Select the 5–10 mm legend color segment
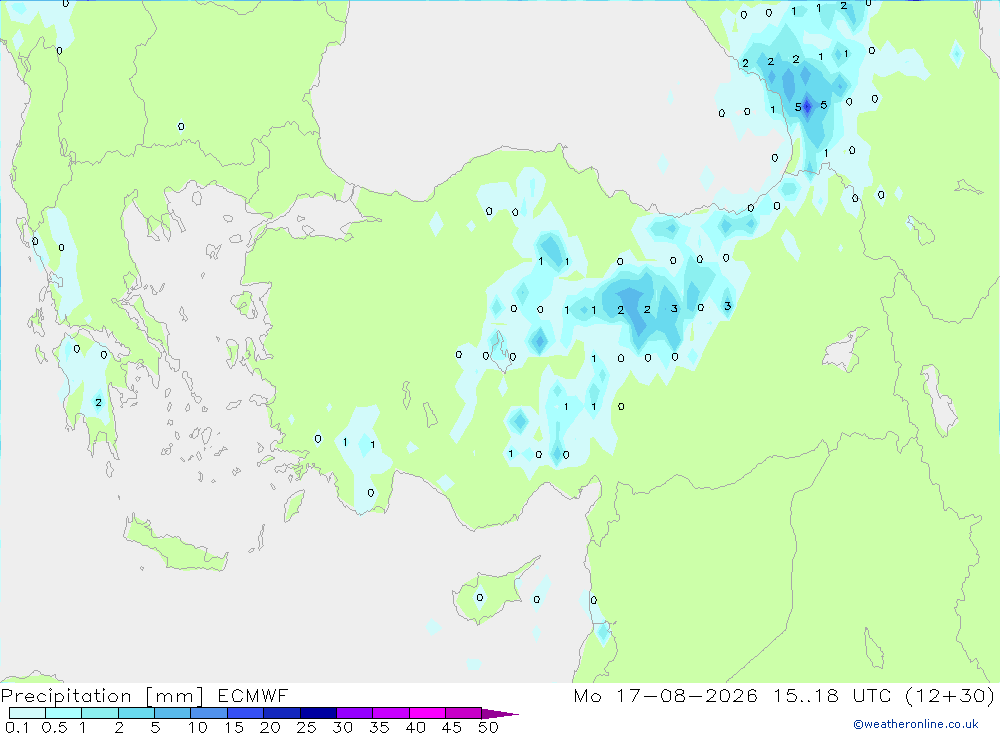 tap(172, 713)
